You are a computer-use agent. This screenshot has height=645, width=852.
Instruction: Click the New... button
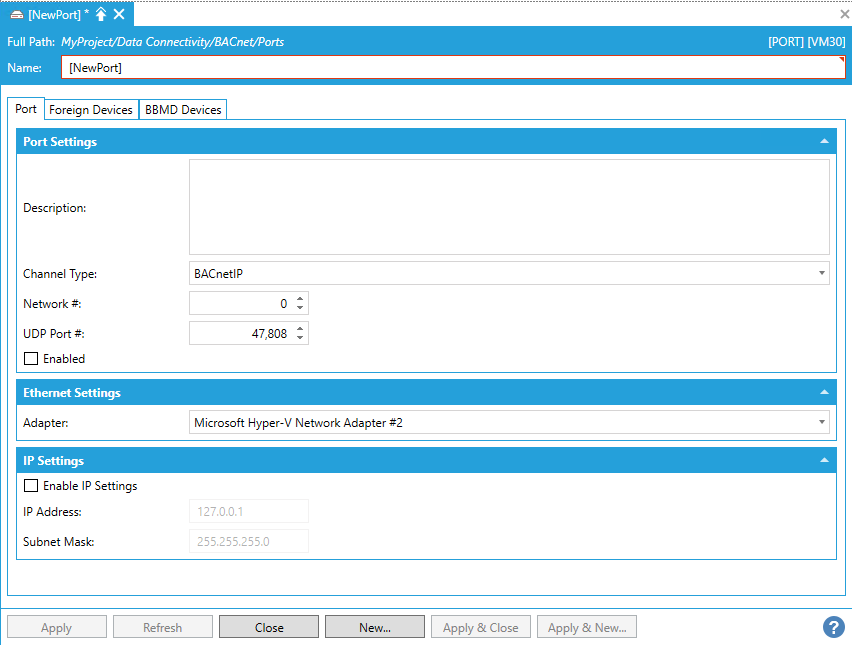coord(375,627)
